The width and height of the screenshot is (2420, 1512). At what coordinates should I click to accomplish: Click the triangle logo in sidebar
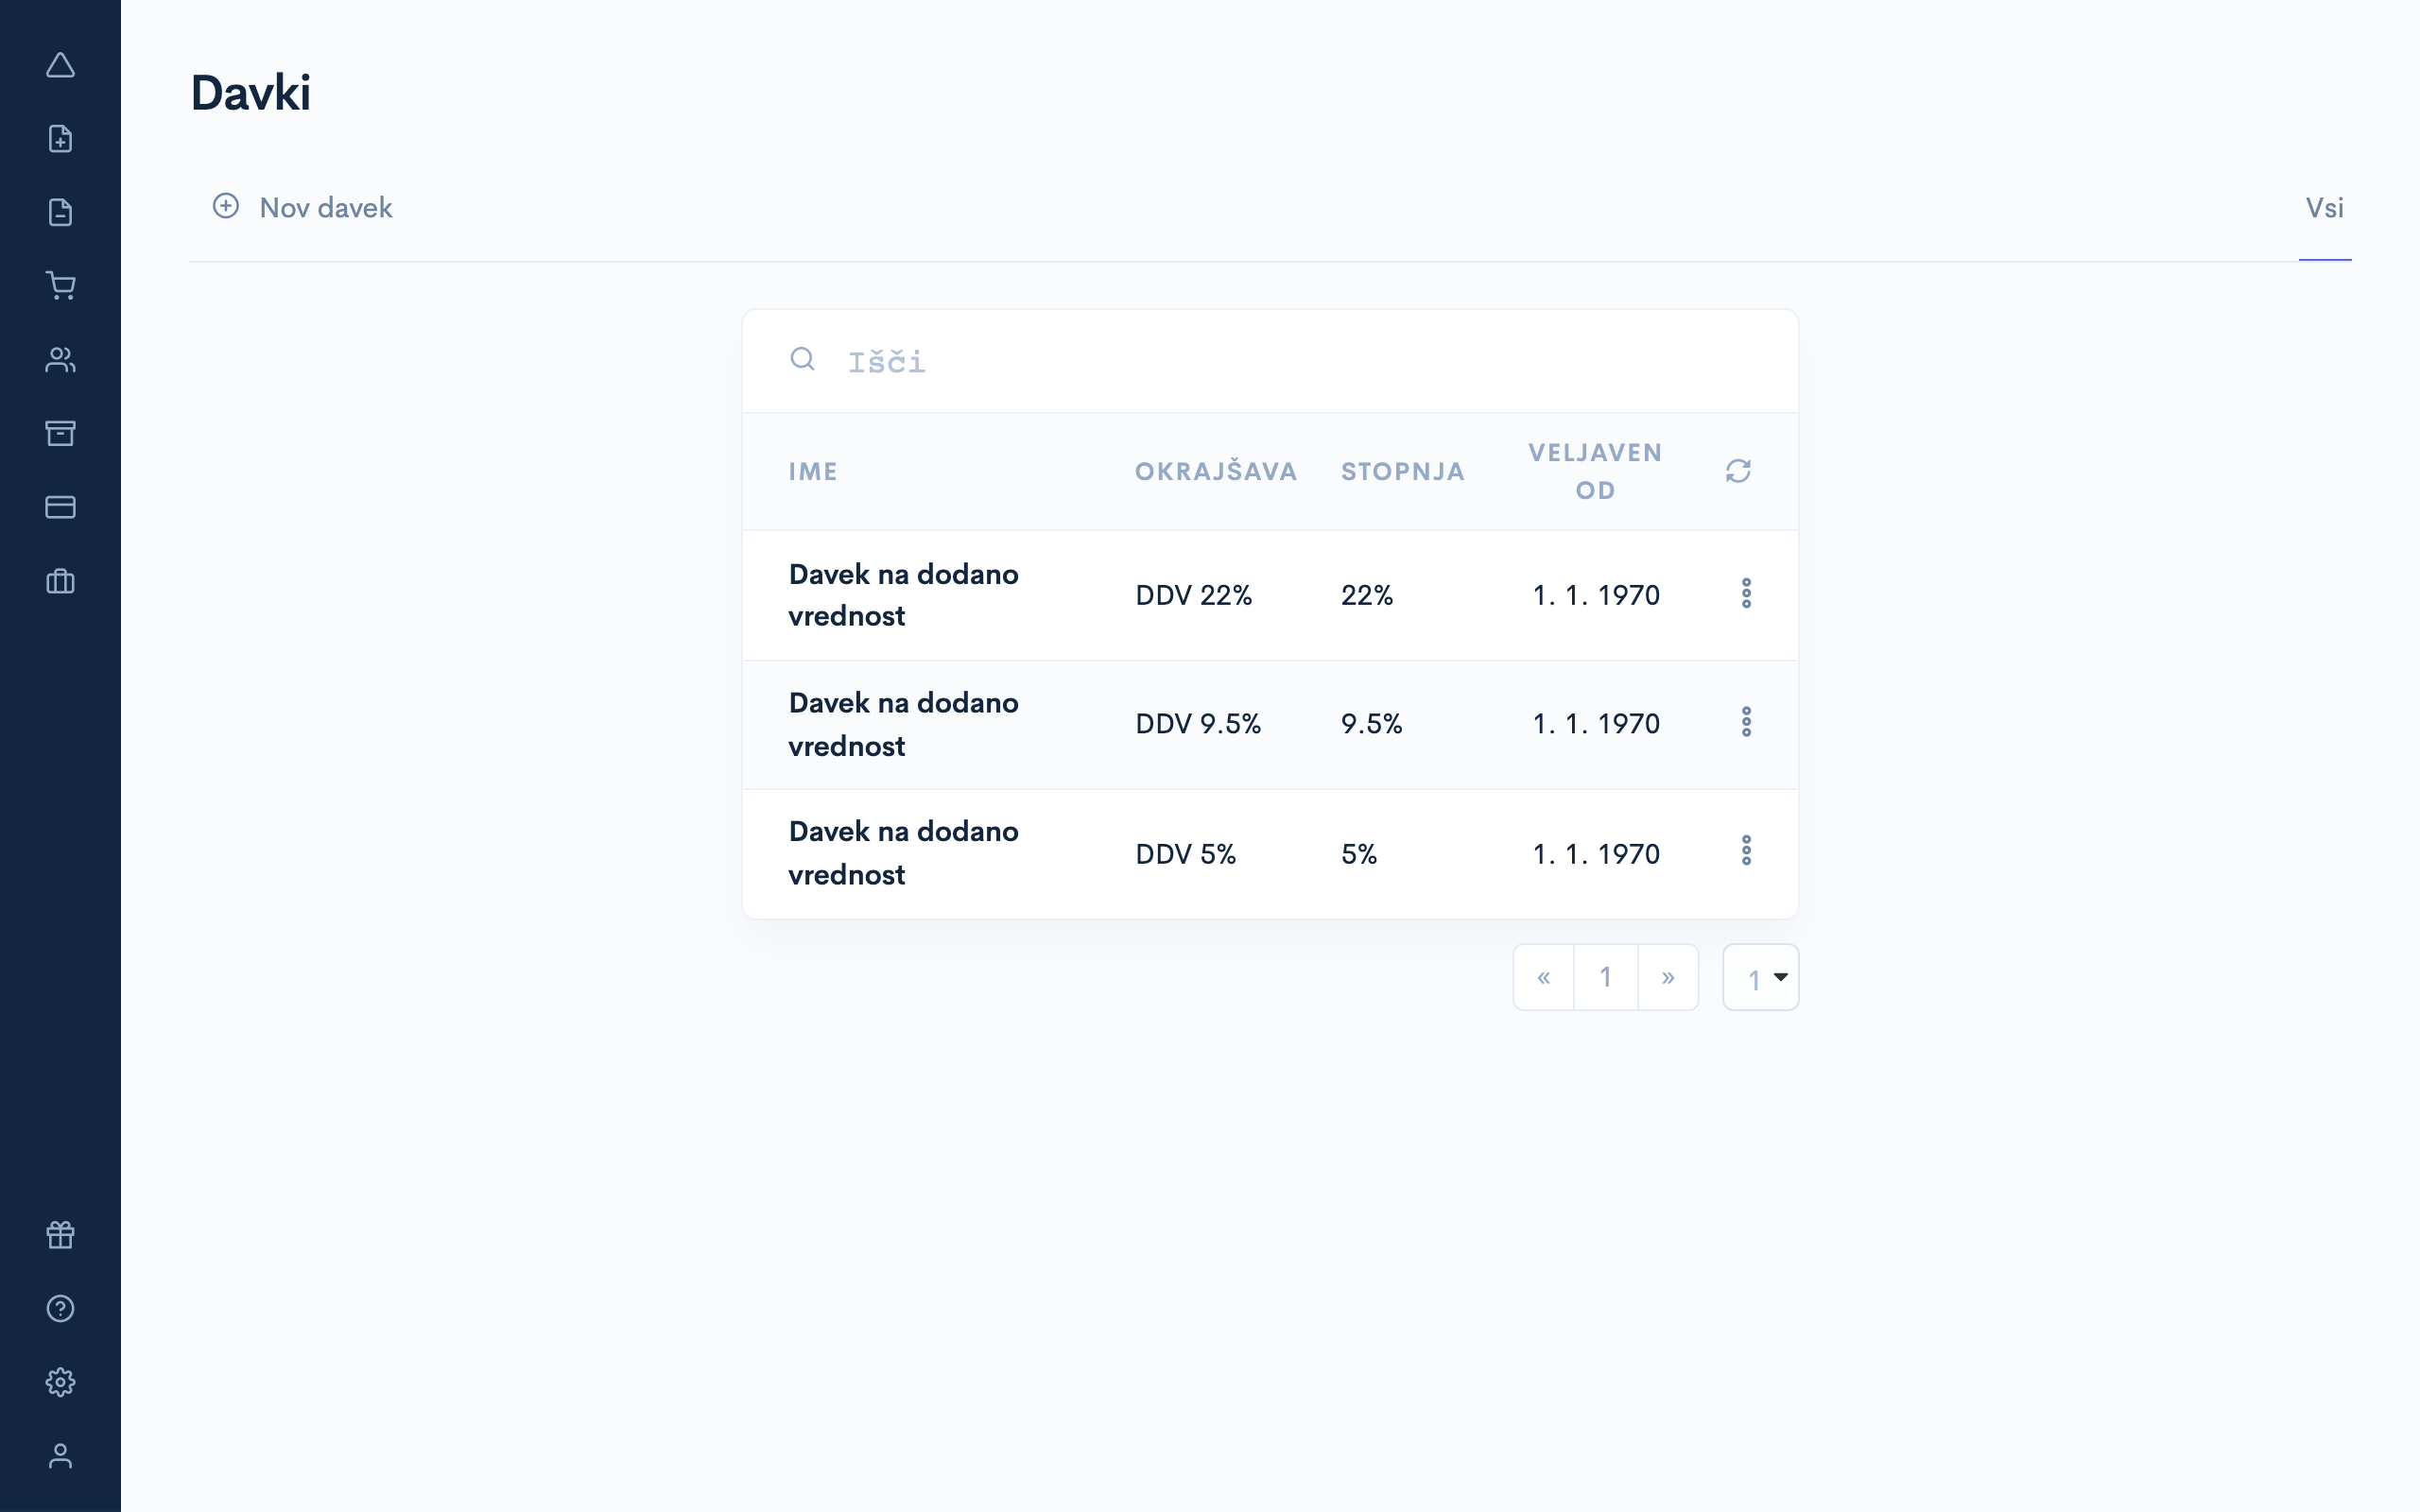coord(60,66)
